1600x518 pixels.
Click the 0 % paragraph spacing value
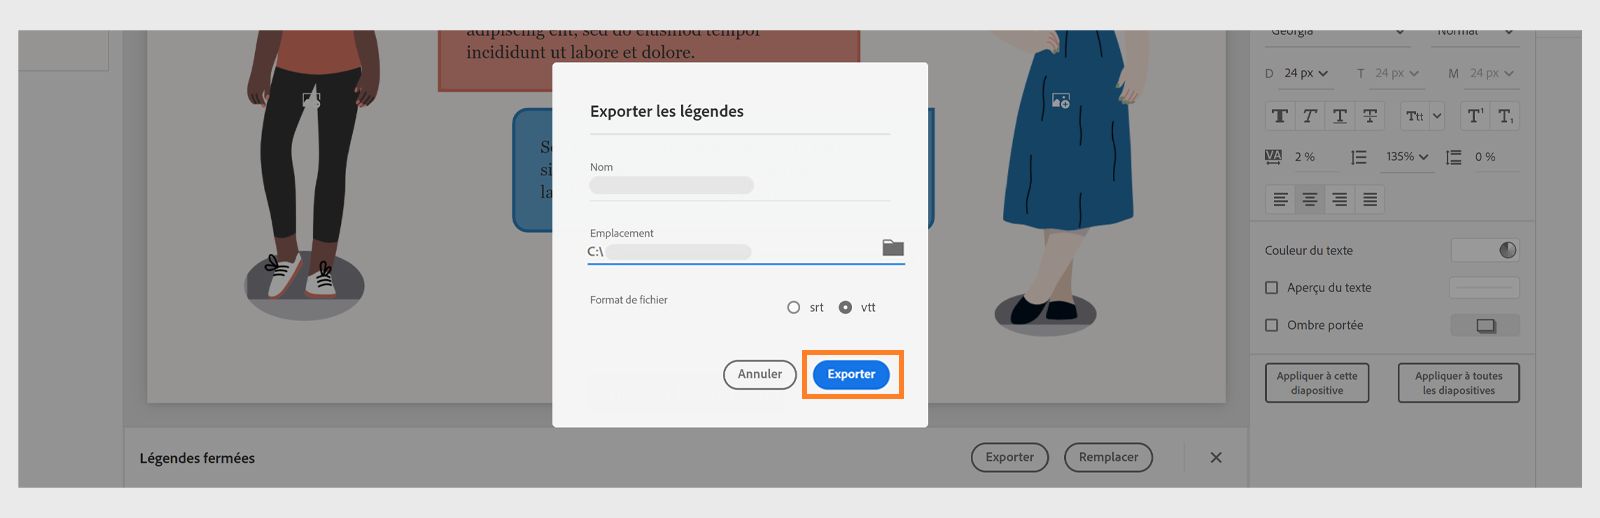[x=1485, y=157]
